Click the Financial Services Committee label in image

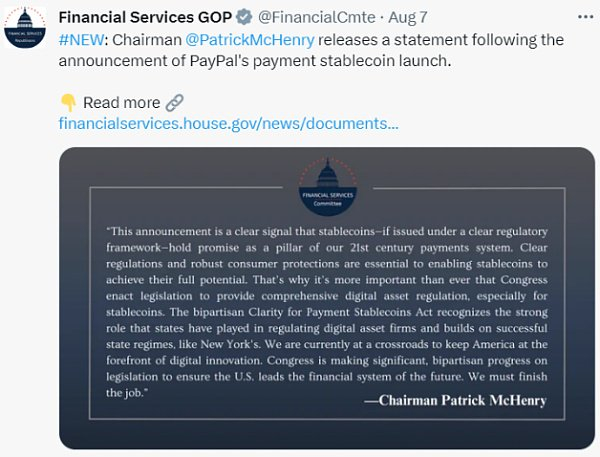328,197
